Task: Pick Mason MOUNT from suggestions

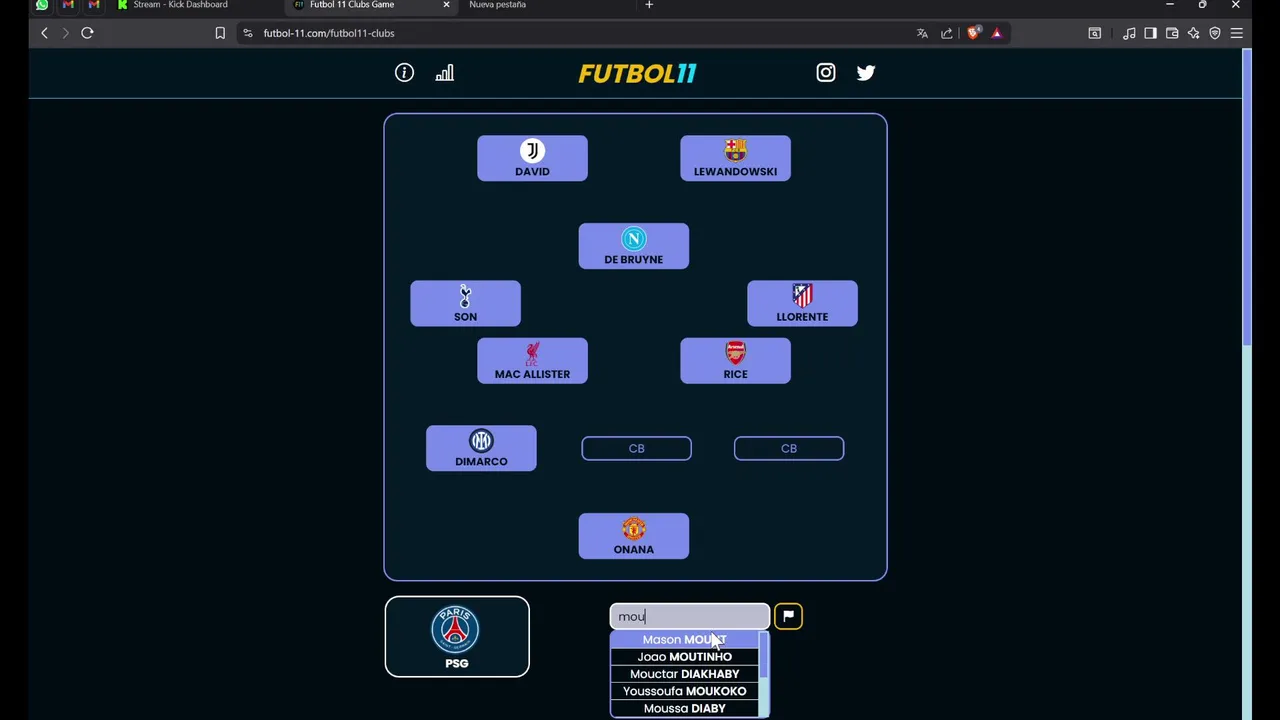Action: [x=685, y=640]
